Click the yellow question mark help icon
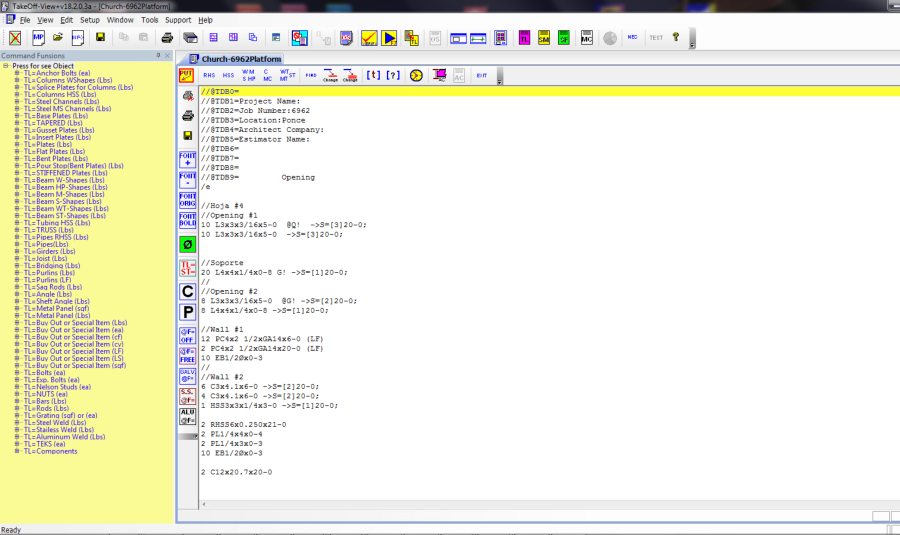 tap(676, 37)
